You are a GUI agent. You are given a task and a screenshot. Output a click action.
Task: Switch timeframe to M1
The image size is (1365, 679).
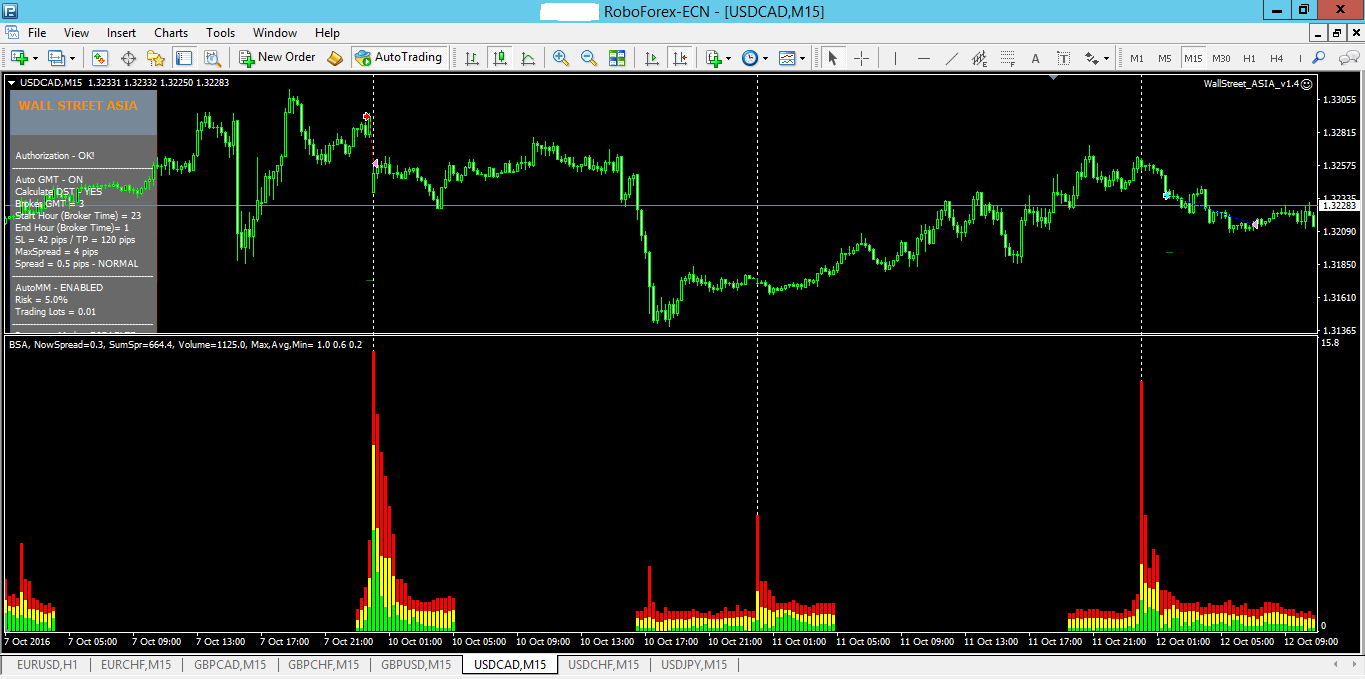coord(1137,58)
